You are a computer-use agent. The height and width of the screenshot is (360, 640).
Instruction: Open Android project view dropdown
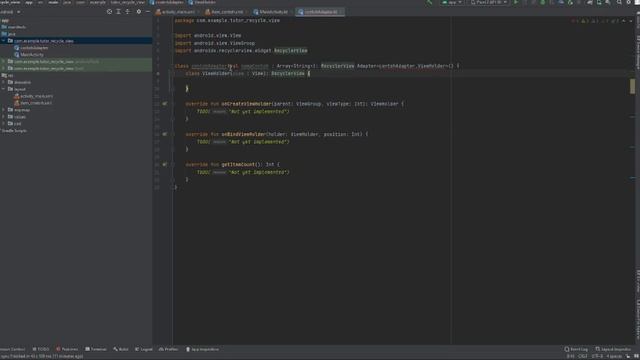(10, 12)
